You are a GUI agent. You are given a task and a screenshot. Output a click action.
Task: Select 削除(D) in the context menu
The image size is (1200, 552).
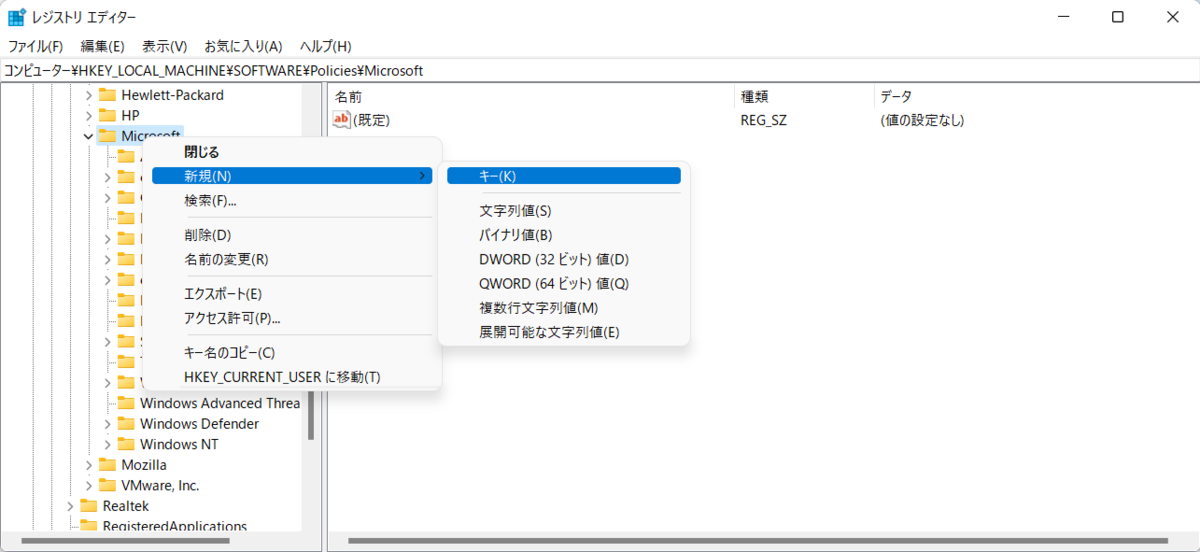(292, 235)
